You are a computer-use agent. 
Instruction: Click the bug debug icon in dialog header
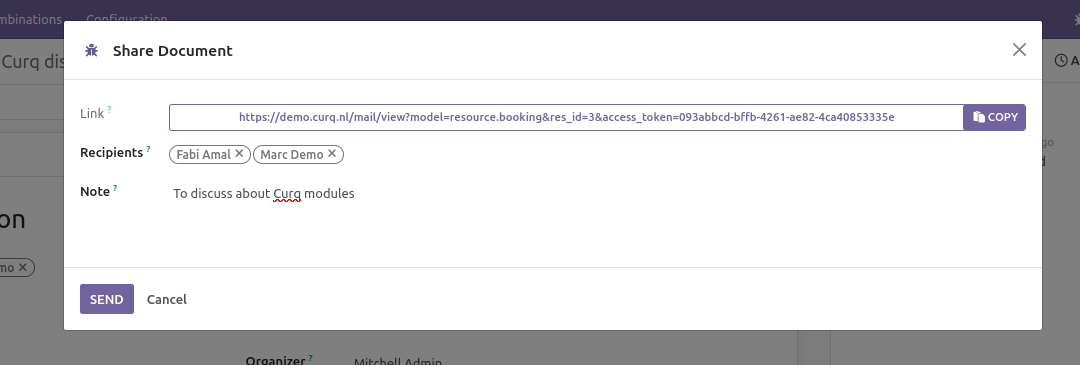pyautogui.click(x=92, y=50)
